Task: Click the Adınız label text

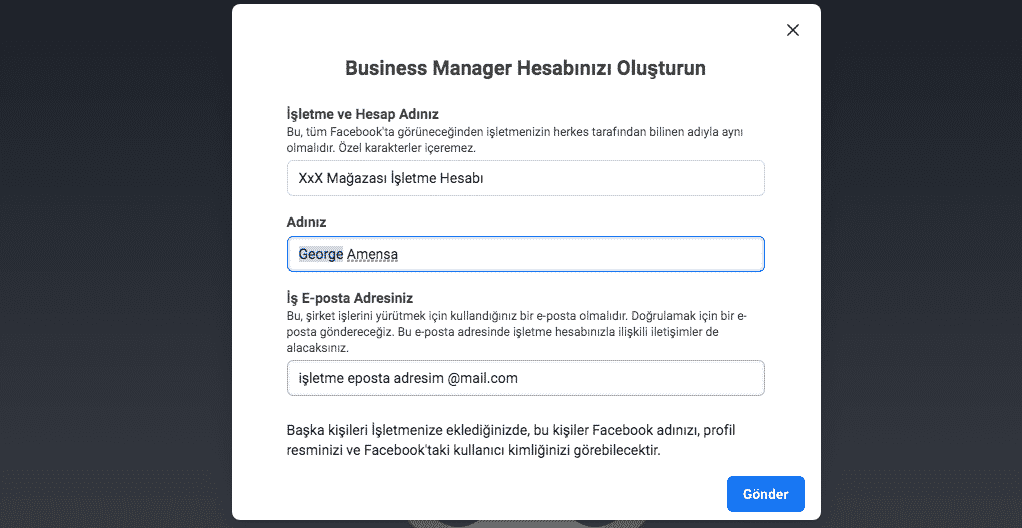Action: (306, 222)
